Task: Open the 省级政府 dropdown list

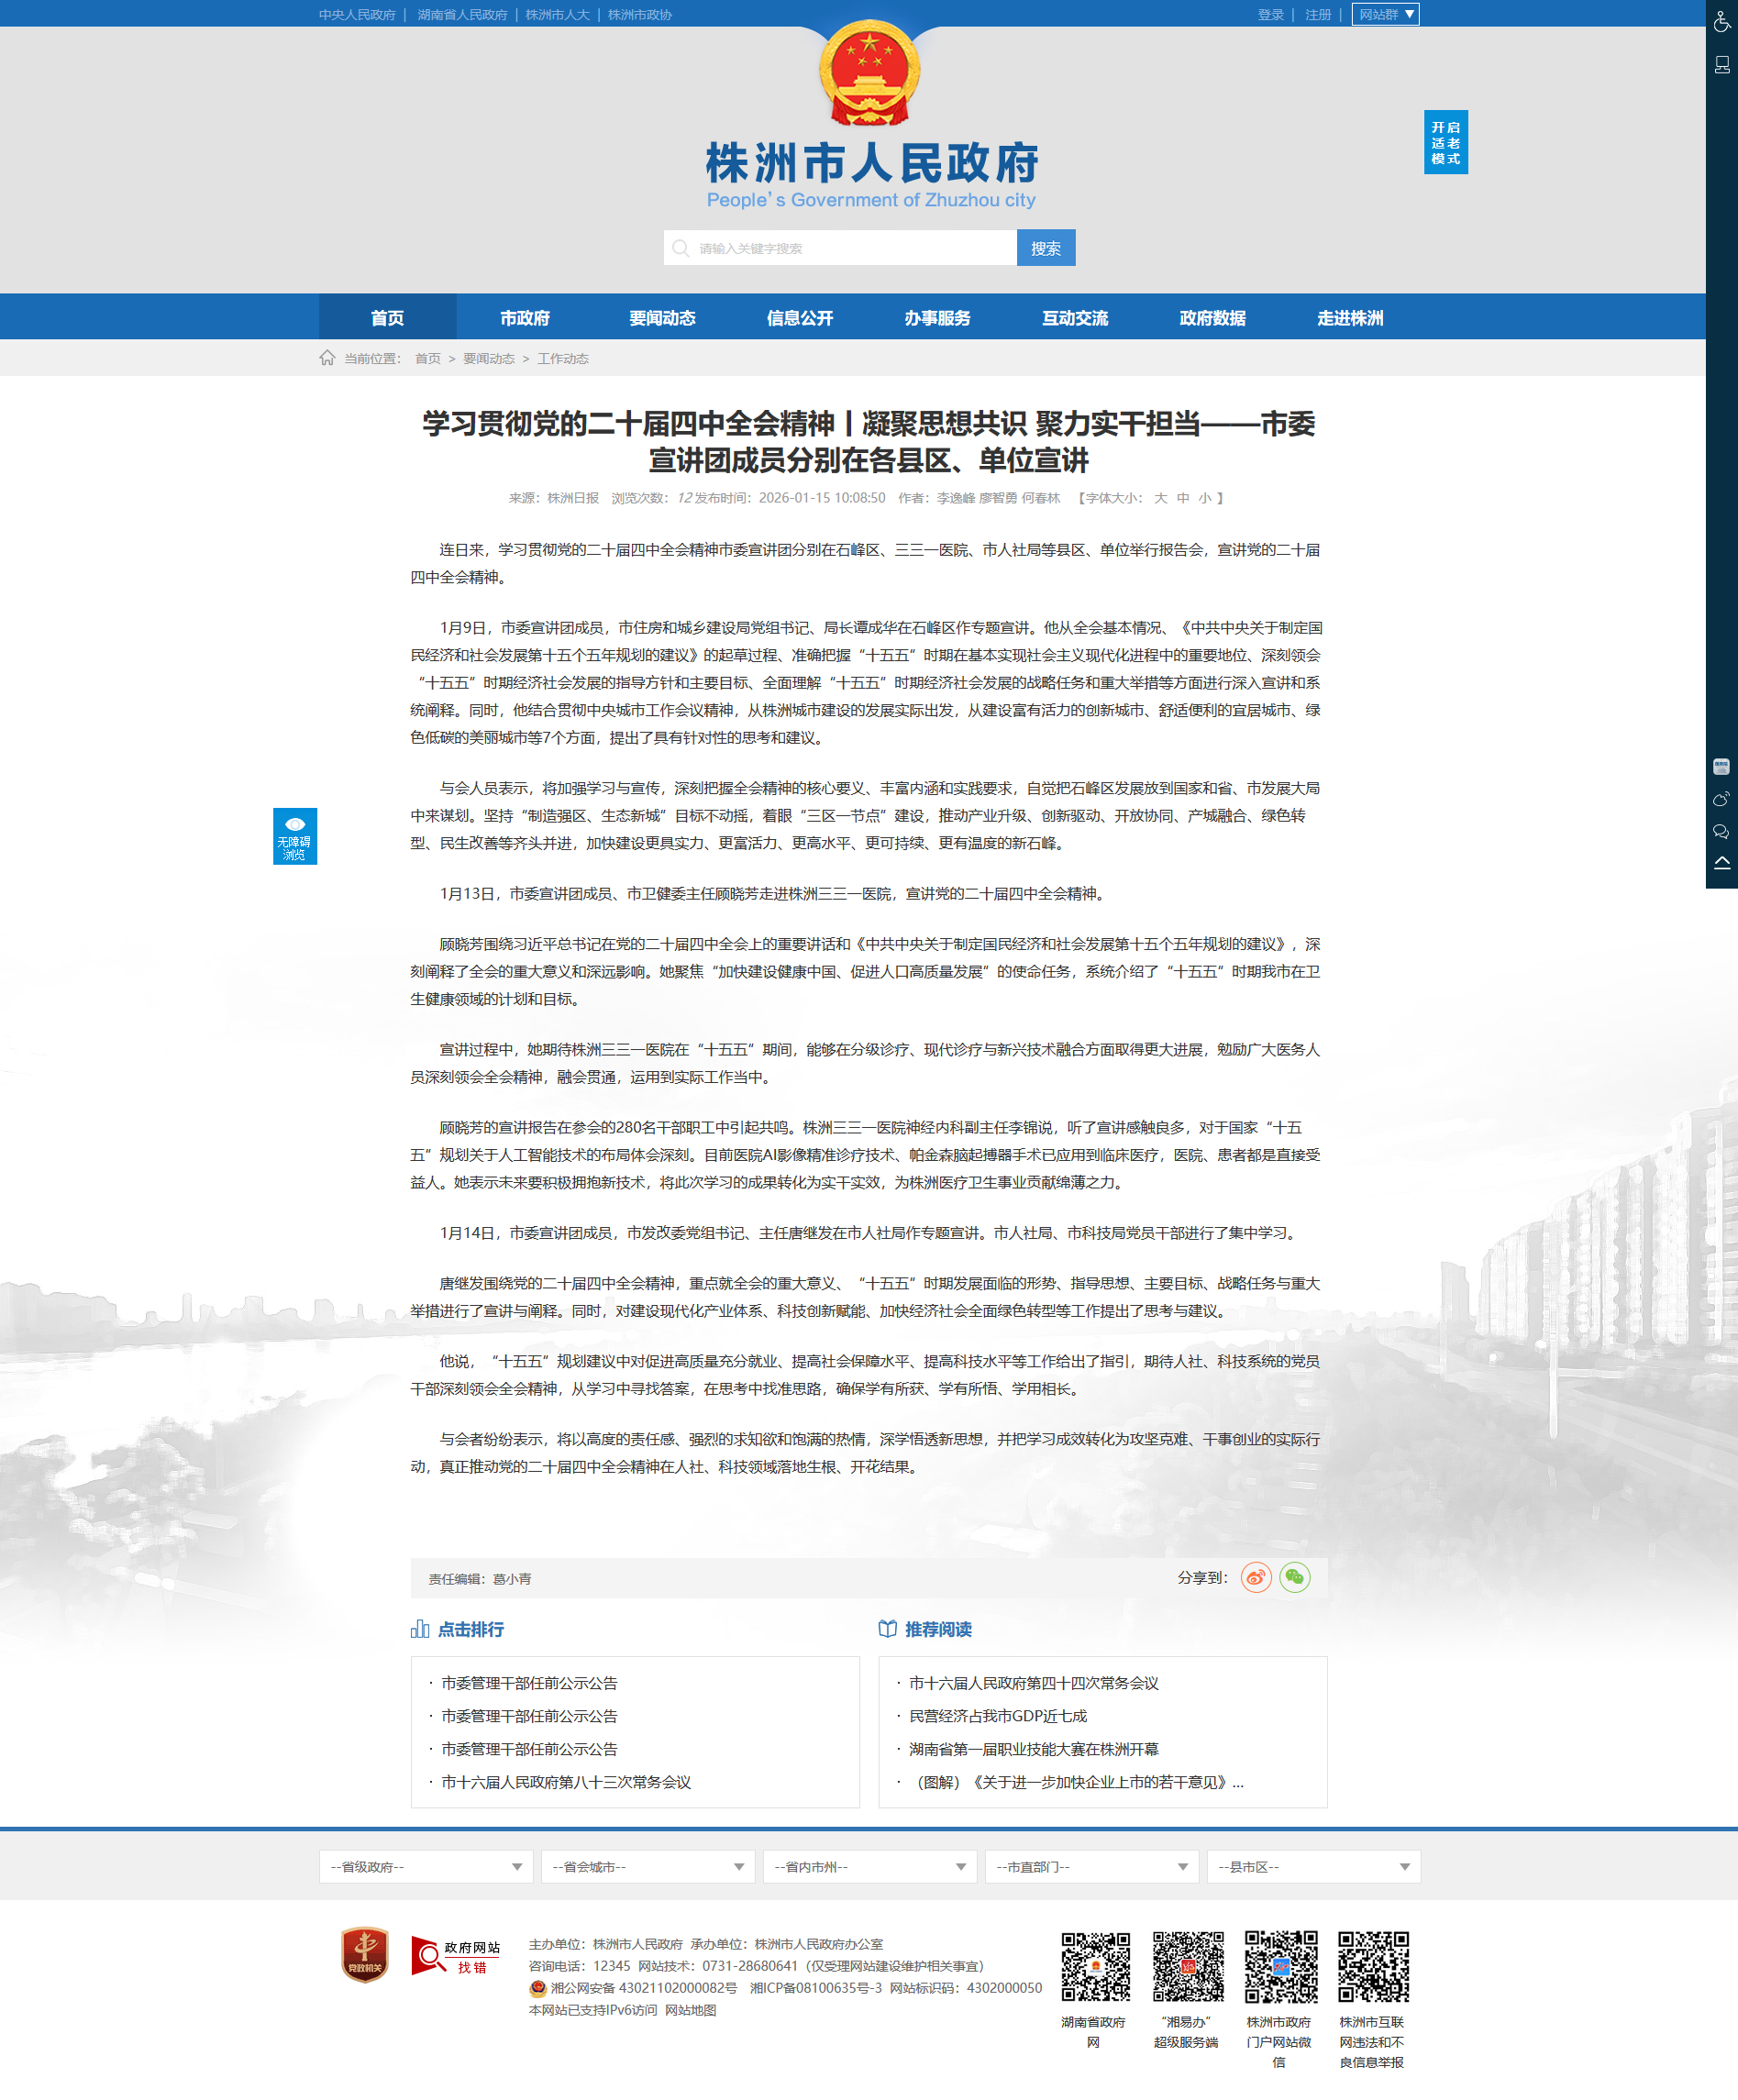Action: [425, 1866]
